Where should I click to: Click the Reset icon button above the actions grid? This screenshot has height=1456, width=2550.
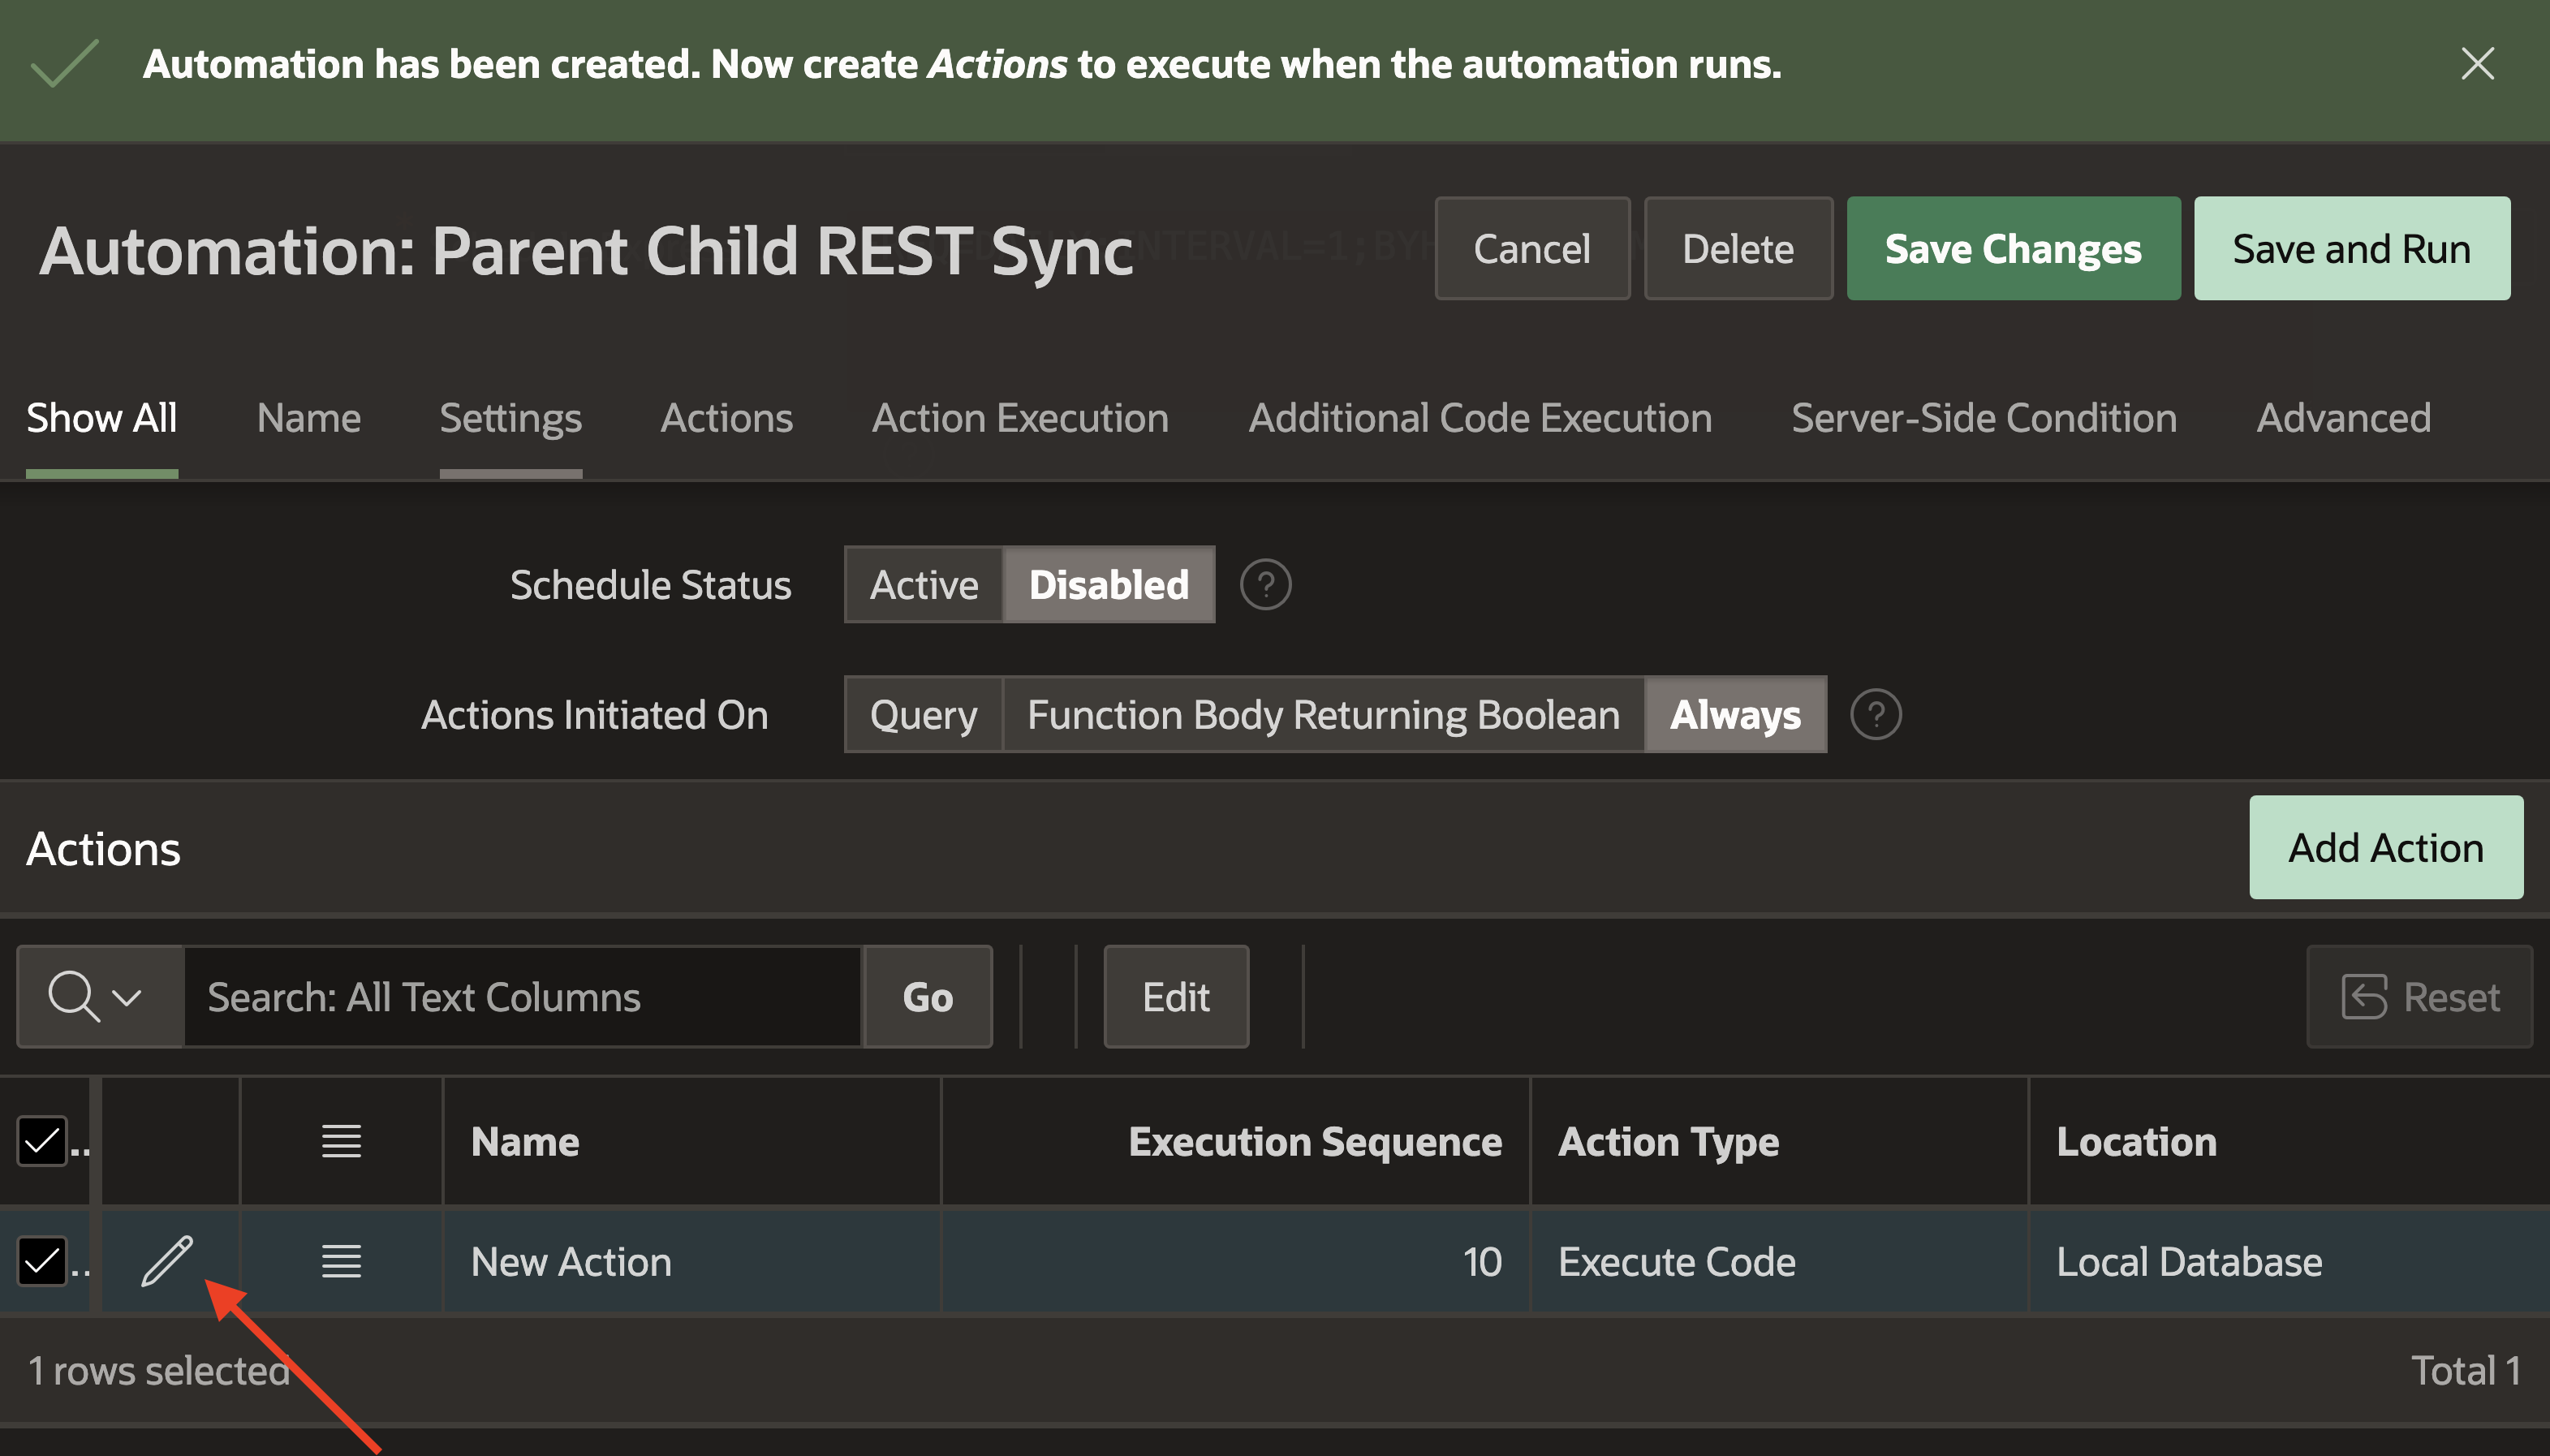coord(2420,996)
